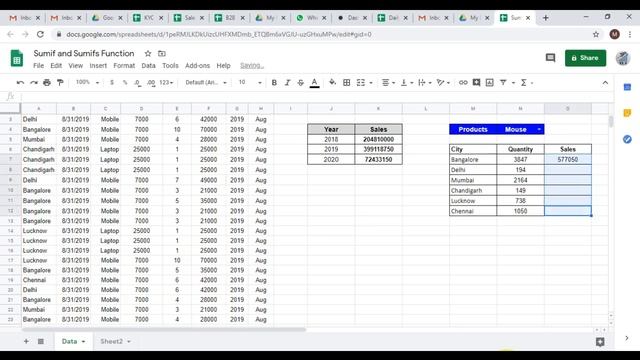Open text rotation options

[443, 83]
